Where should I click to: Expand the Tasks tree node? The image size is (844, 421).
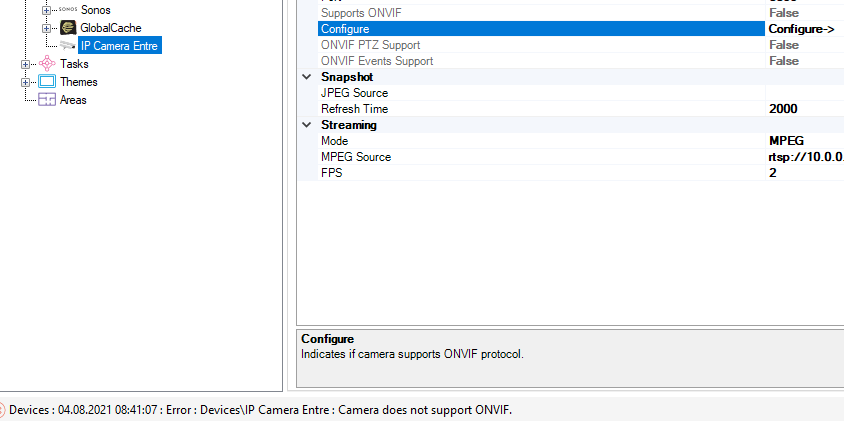tap(25, 64)
